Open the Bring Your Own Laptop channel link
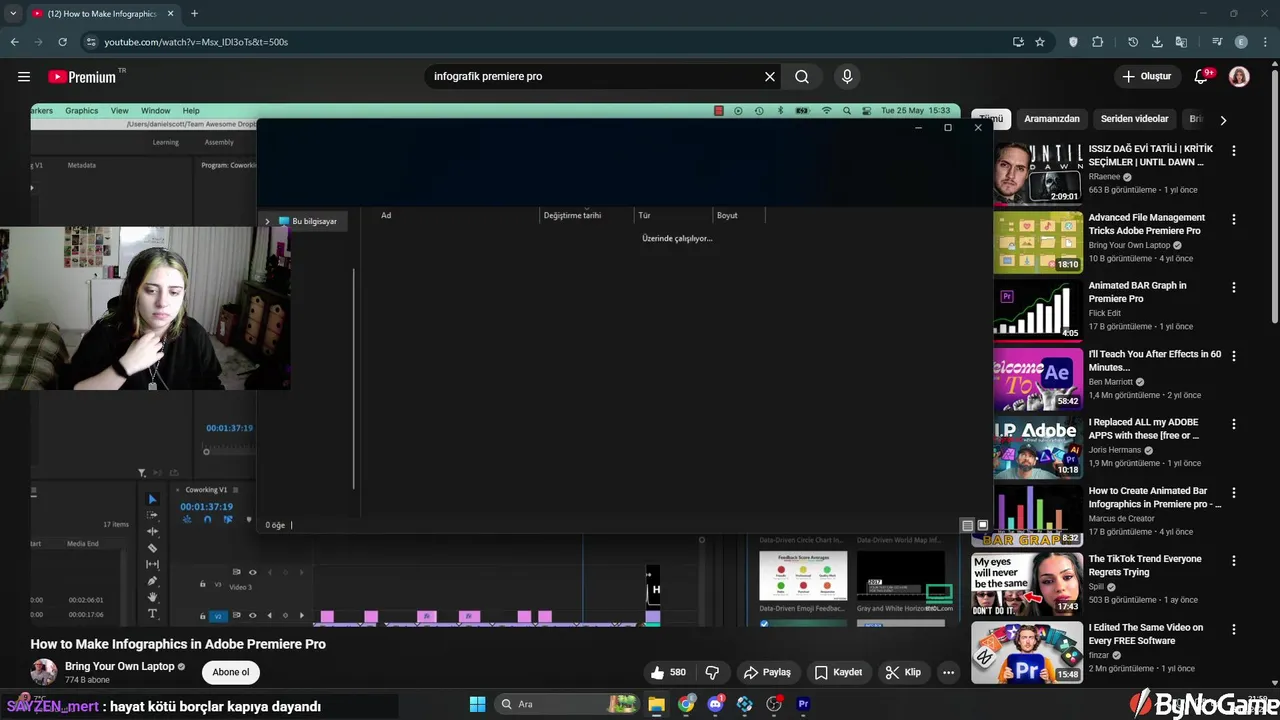Image resolution: width=1280 pixels, height=720 pixels. tap(119, 666)
